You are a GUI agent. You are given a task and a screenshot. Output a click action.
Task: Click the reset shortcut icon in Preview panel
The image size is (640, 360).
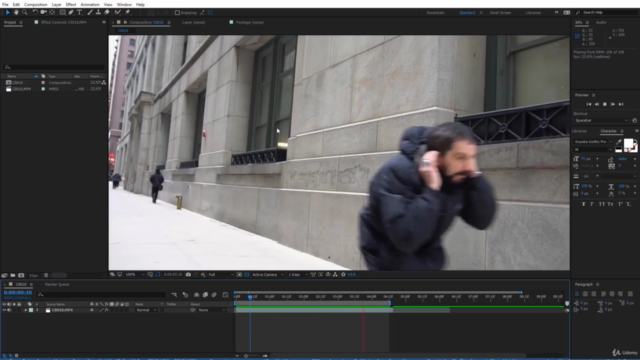point(634,121)
